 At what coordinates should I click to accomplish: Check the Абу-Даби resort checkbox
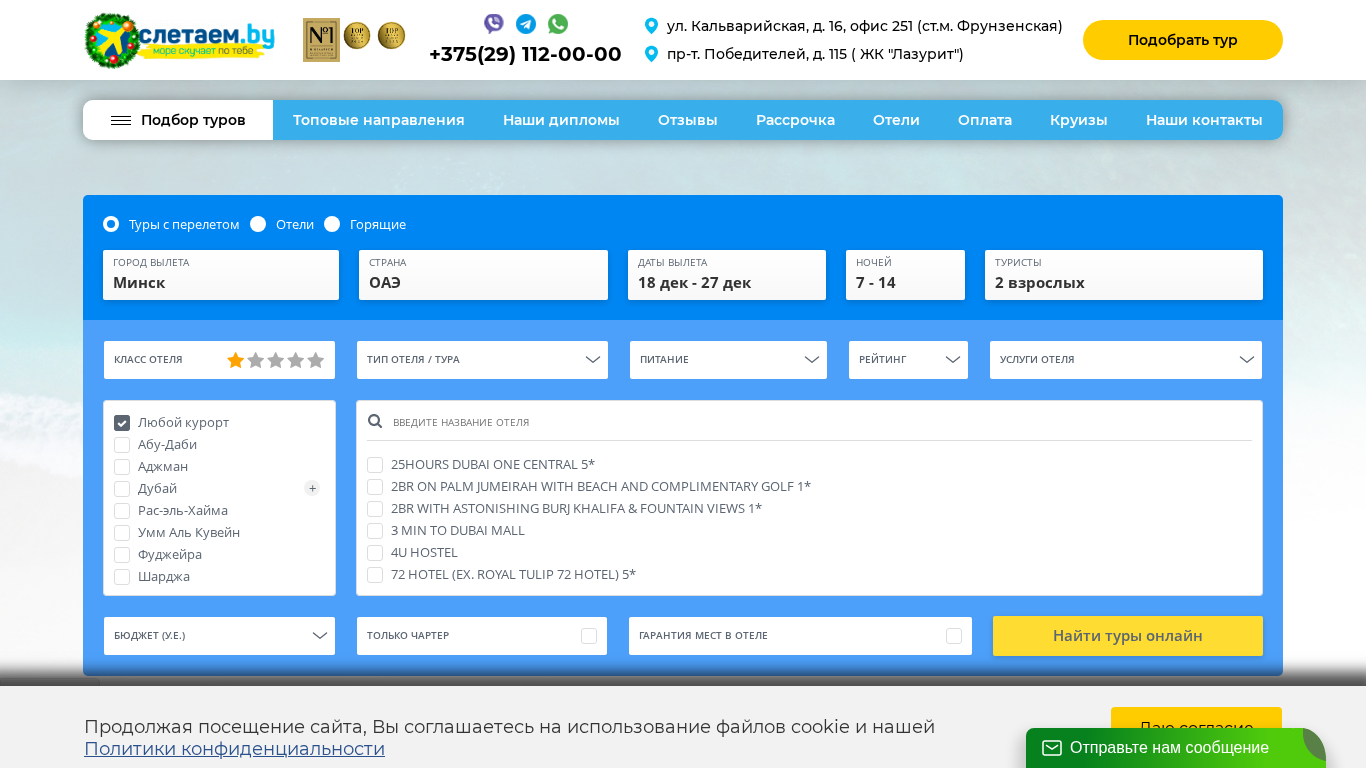[122, 445]
